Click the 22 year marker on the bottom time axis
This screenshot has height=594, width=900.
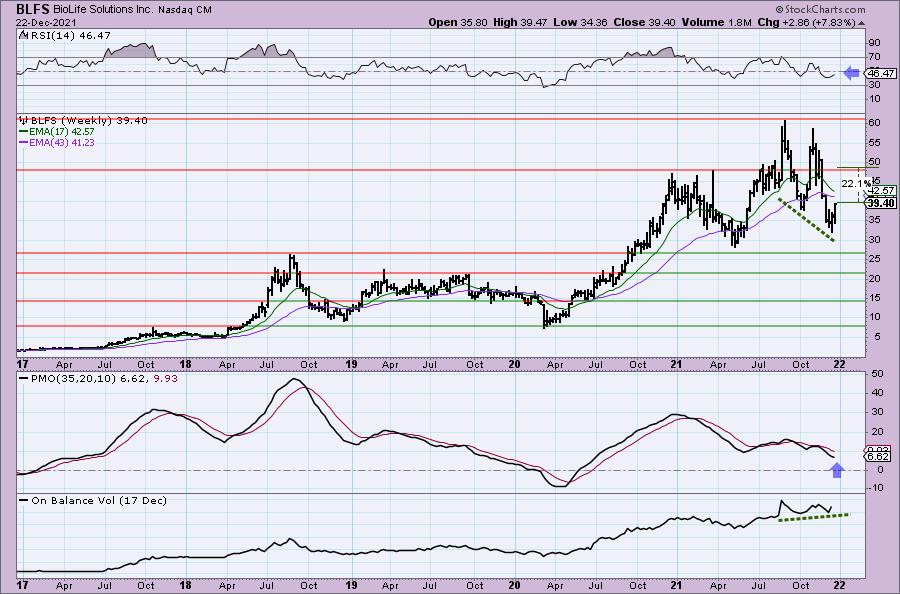pos(839,585)
